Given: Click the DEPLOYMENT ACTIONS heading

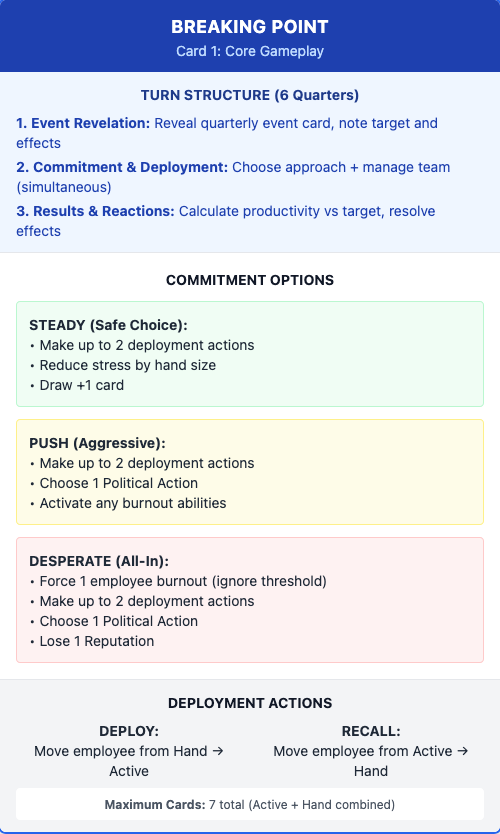Looking at the screenshot, I should tap(249, 703).
